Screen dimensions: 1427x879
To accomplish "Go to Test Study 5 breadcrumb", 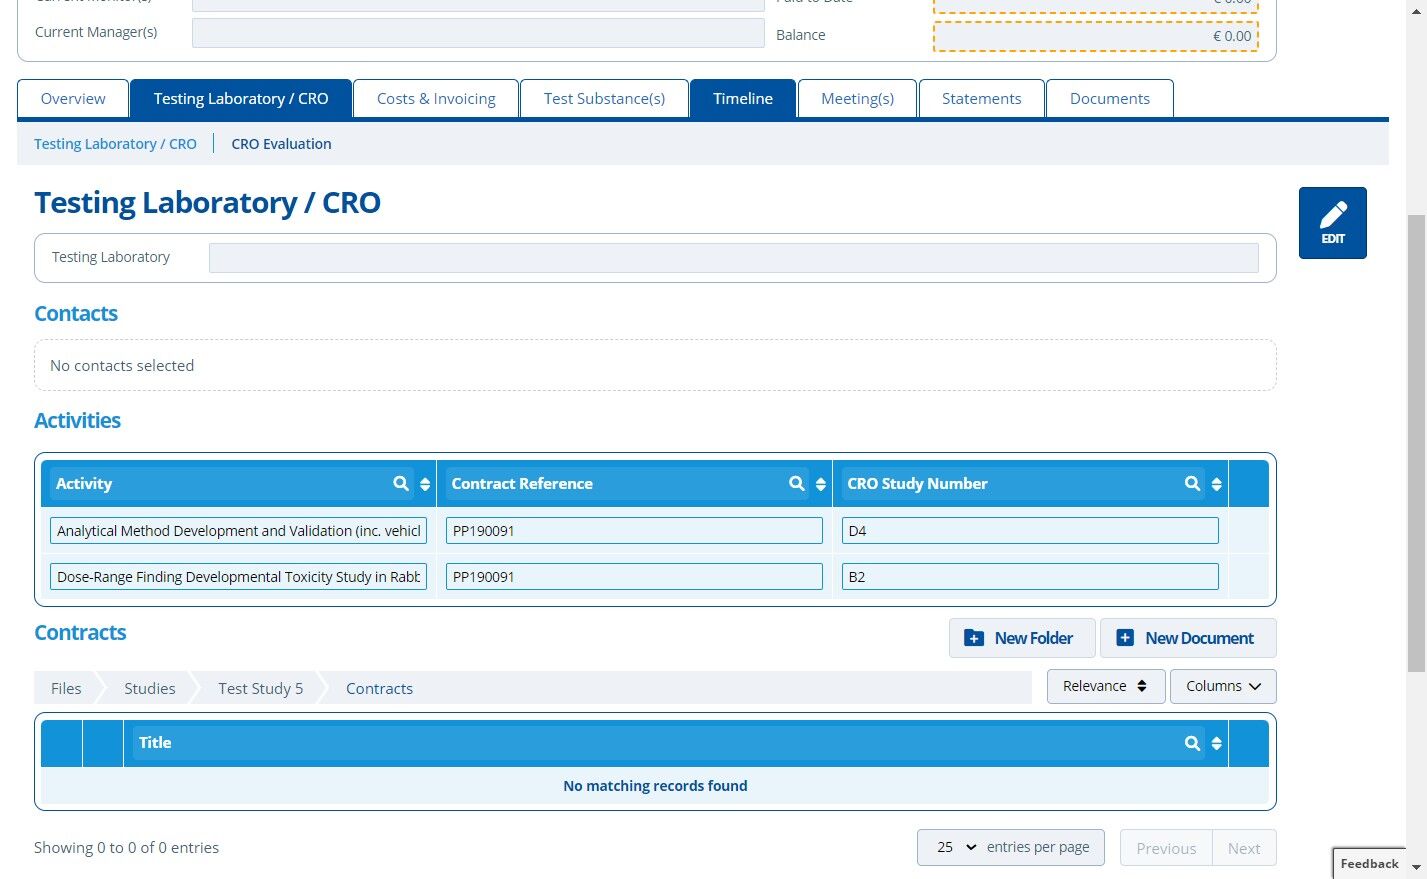I will [x=260, y=688].
